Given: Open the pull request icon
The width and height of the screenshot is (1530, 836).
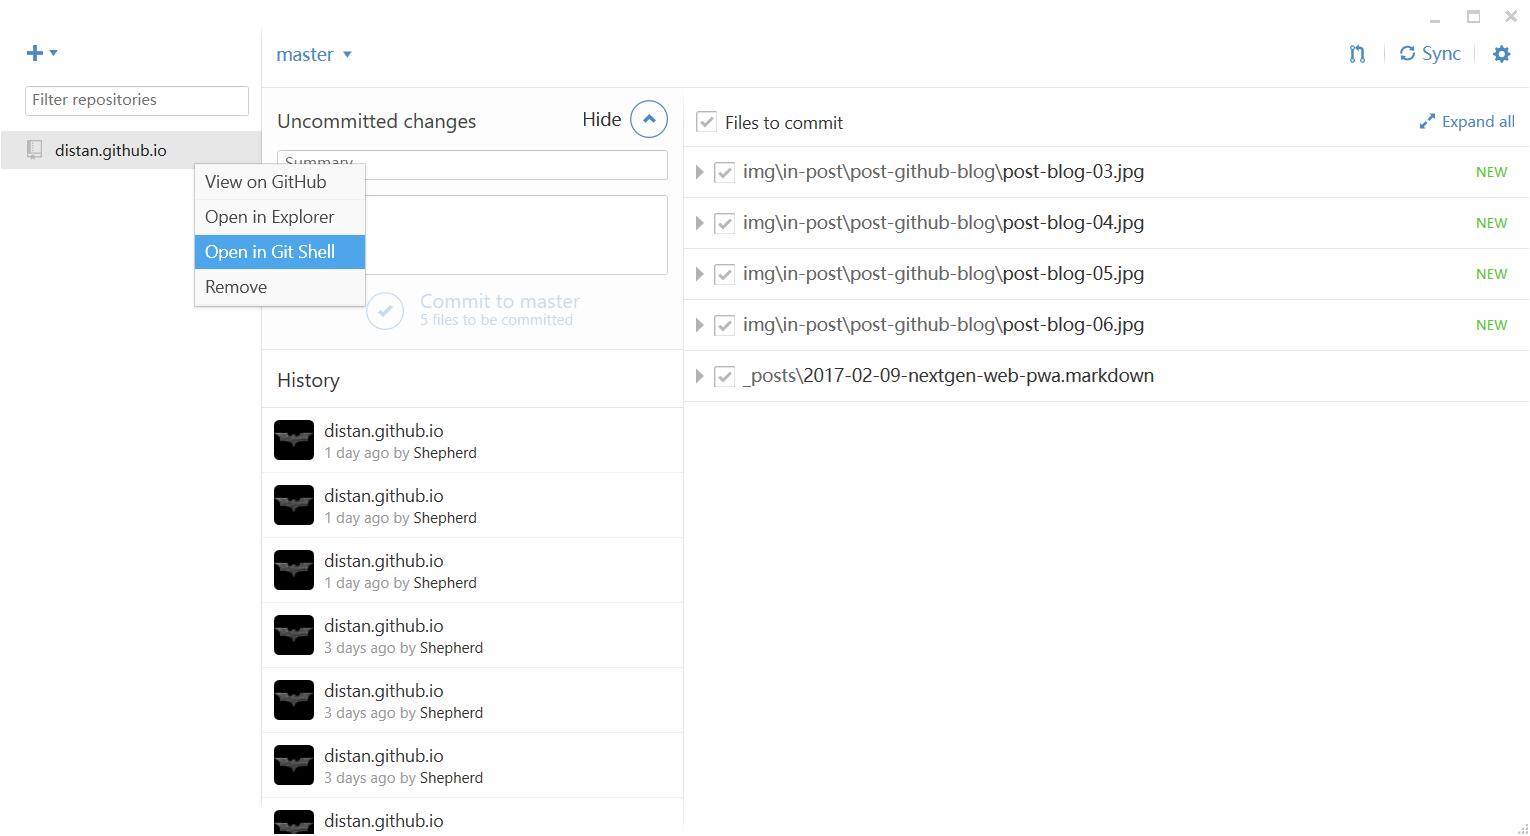Looking at the screenshot, I should point(1357,54).
